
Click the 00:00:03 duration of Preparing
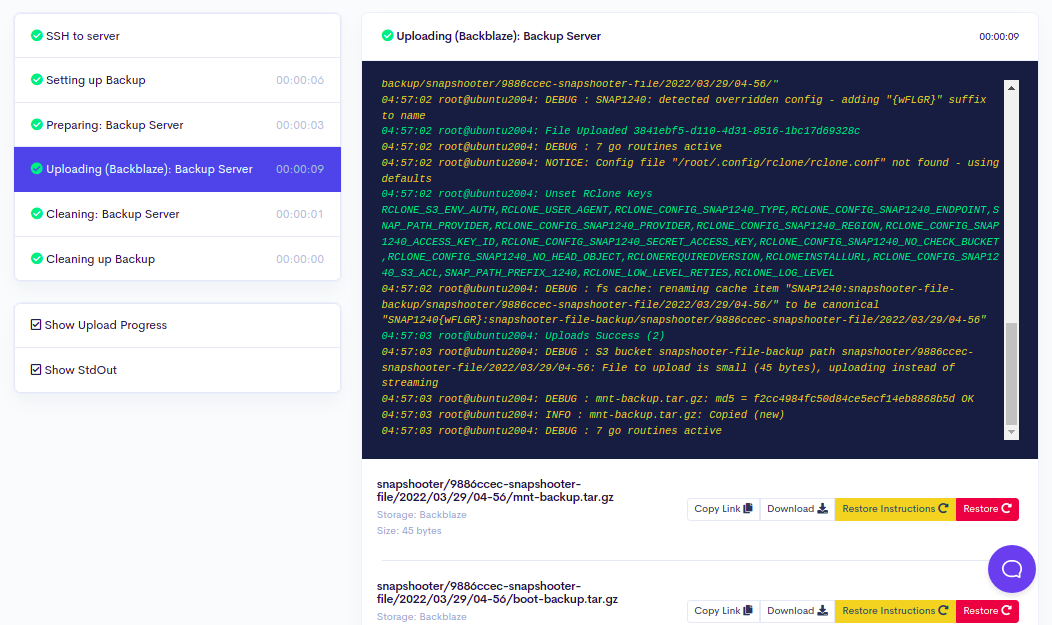click(300, 125)
